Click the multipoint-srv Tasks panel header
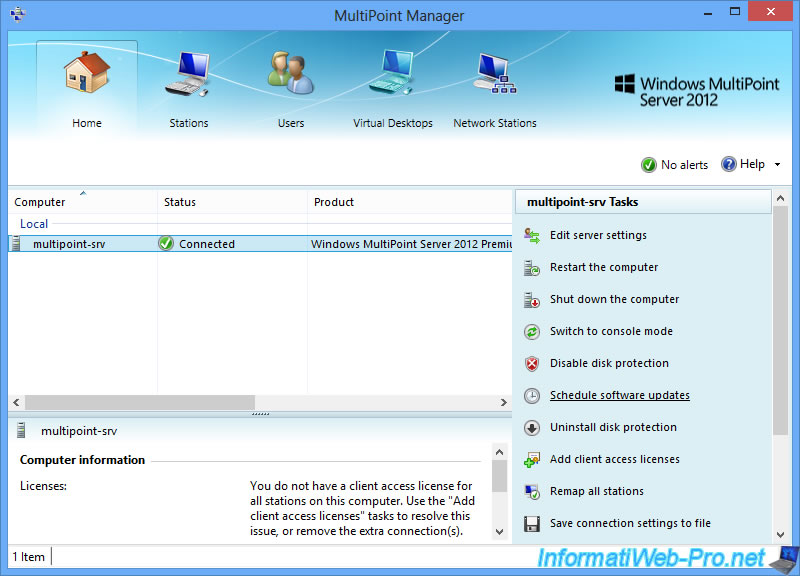The height and width of the screenshot is (576, 800). click(x=643, y=202)
